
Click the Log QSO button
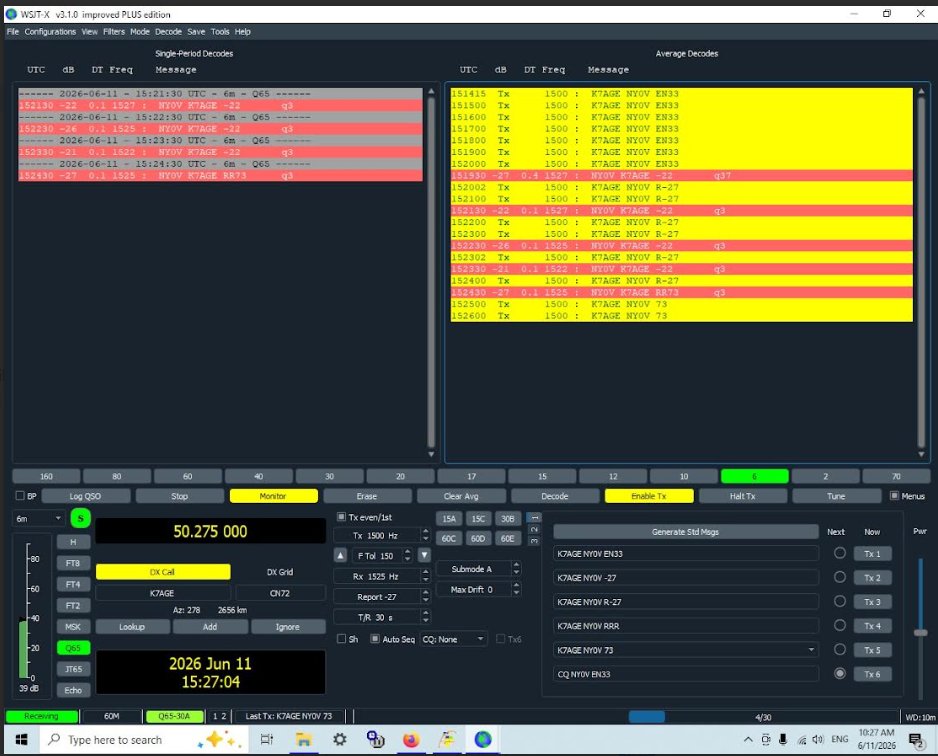coord(86,496)
